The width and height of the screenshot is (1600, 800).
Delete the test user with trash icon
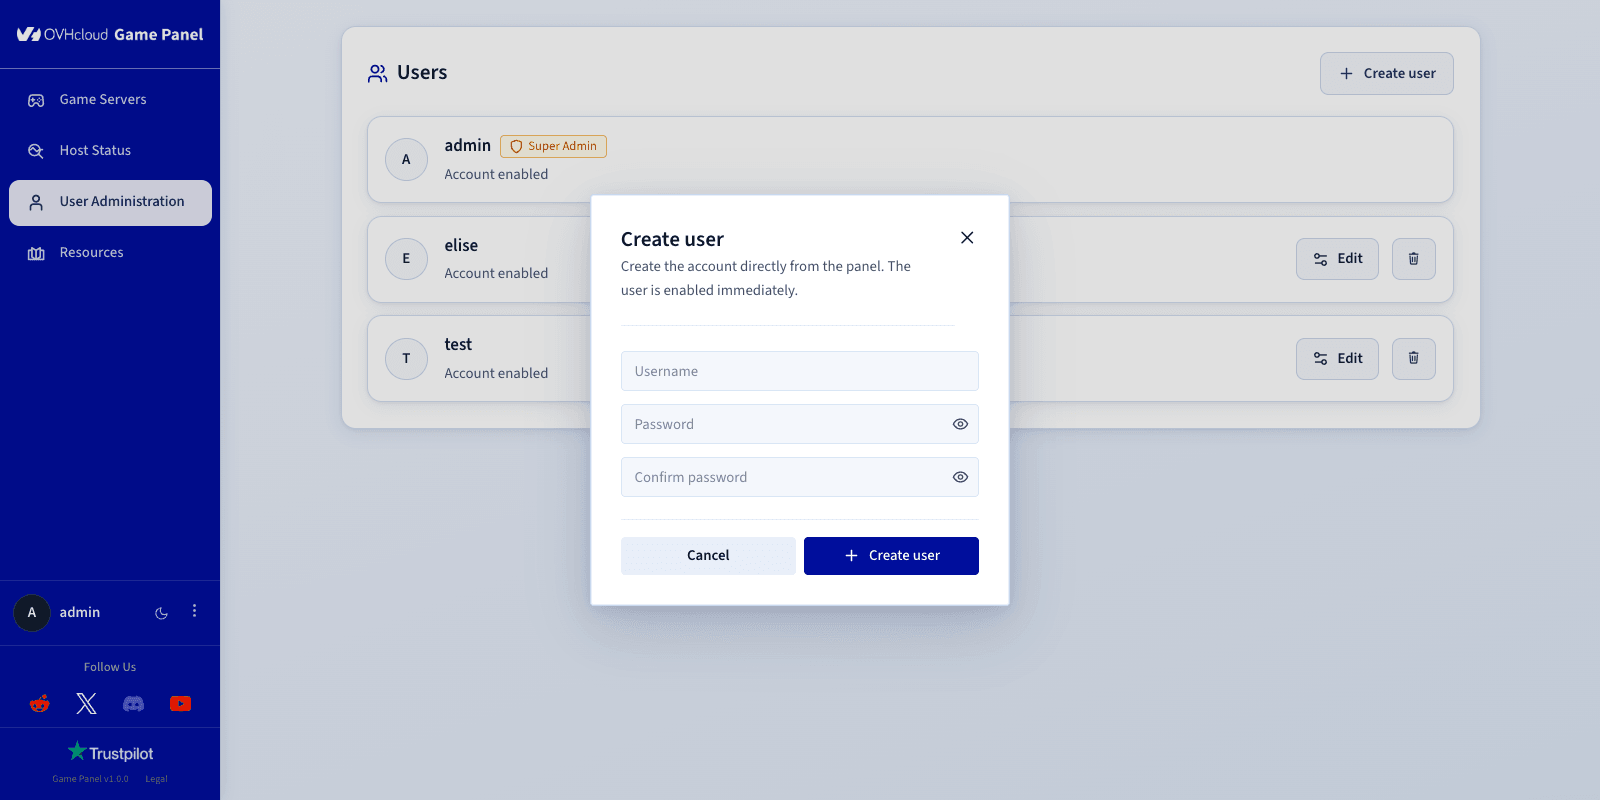1414,359
